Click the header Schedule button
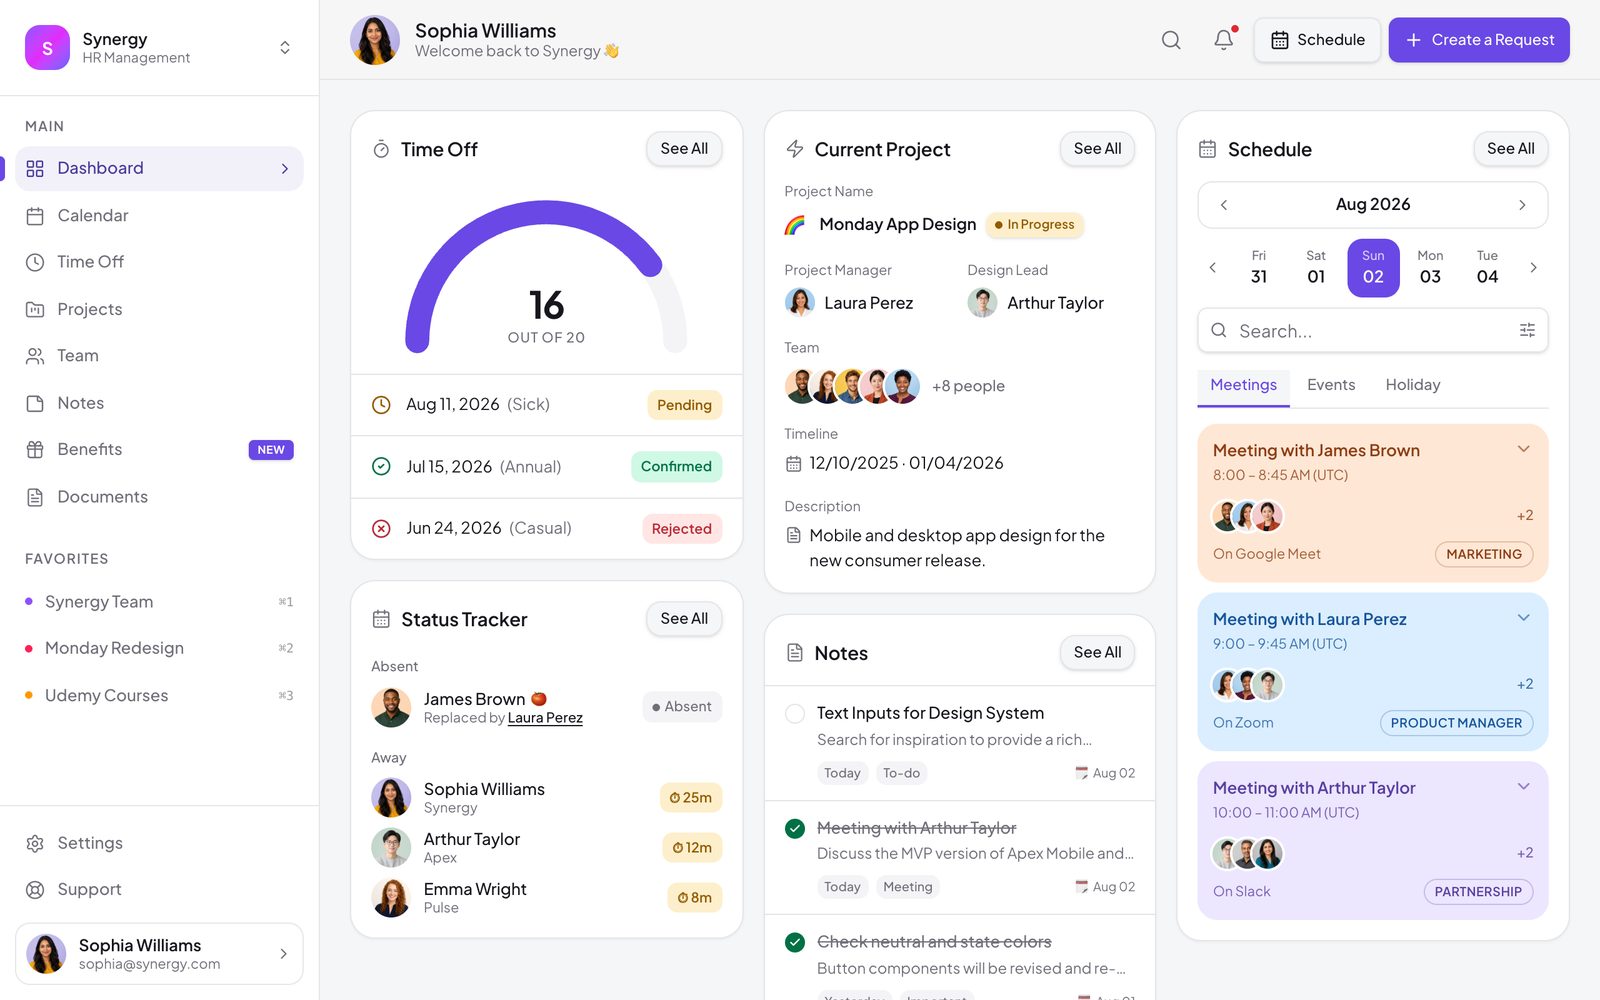 [1317, 40]
